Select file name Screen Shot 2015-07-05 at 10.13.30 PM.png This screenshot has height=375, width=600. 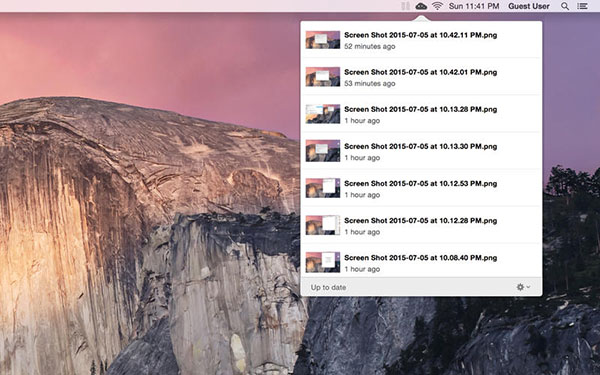[x=421, y=146]
